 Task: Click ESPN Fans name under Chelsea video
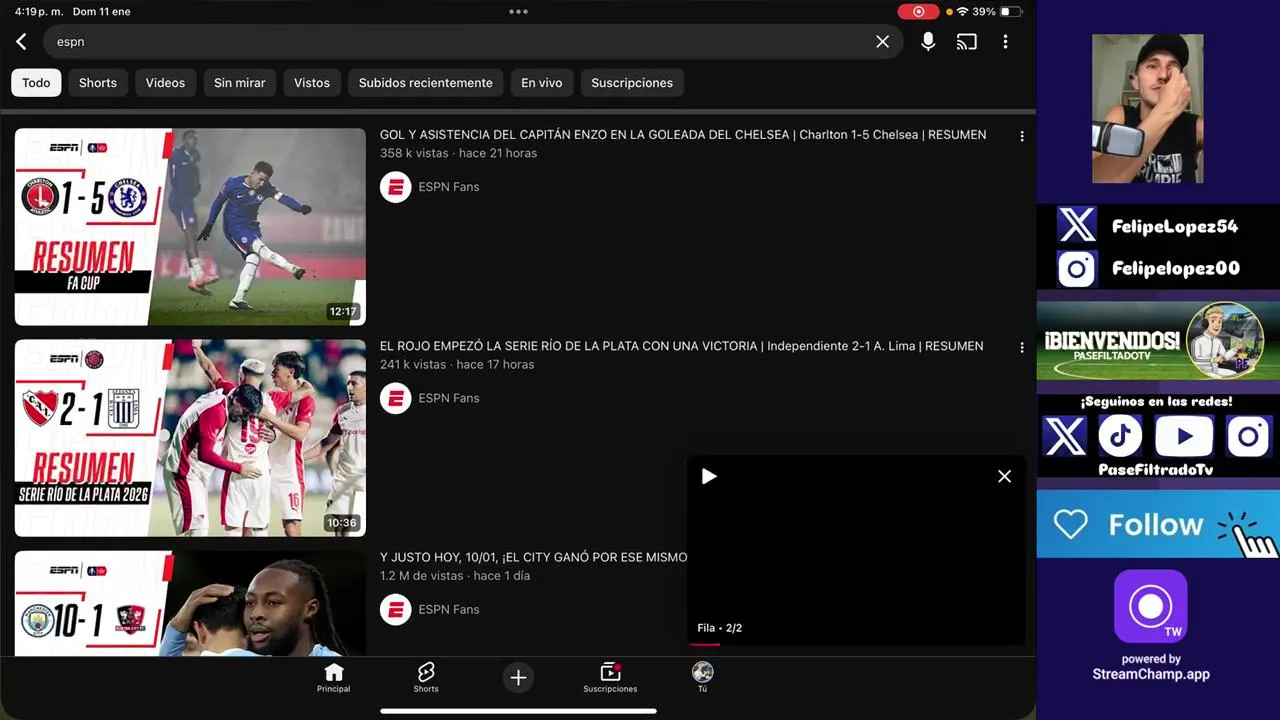449,187
